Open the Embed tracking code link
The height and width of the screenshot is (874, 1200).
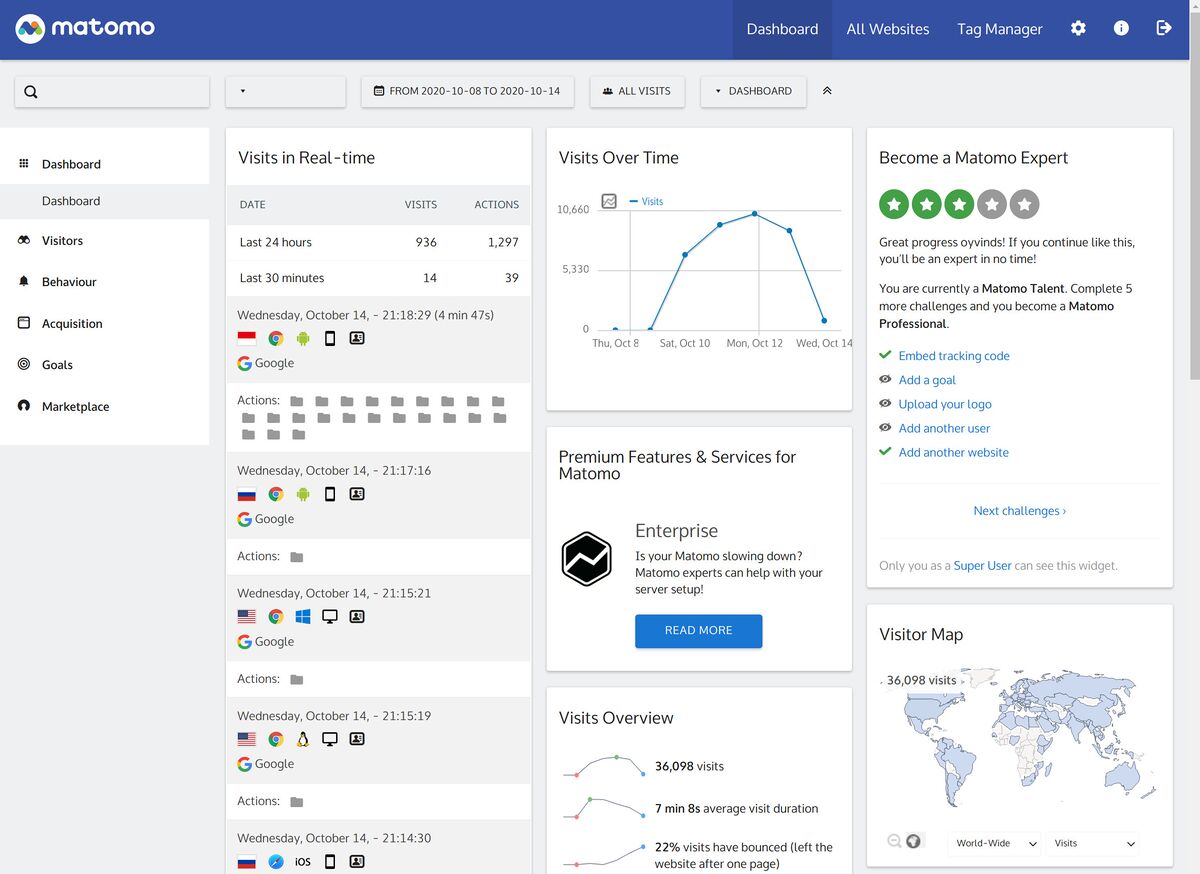(x=954, y=356)
